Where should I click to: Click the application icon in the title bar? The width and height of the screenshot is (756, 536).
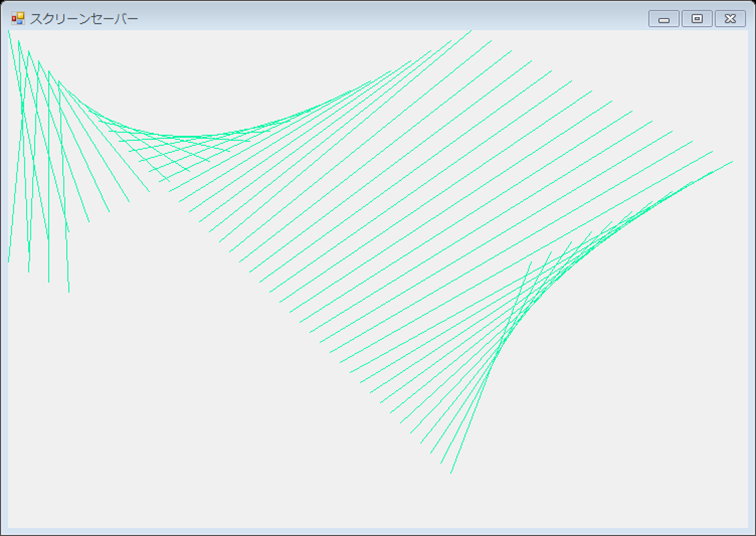pos(17,18)
